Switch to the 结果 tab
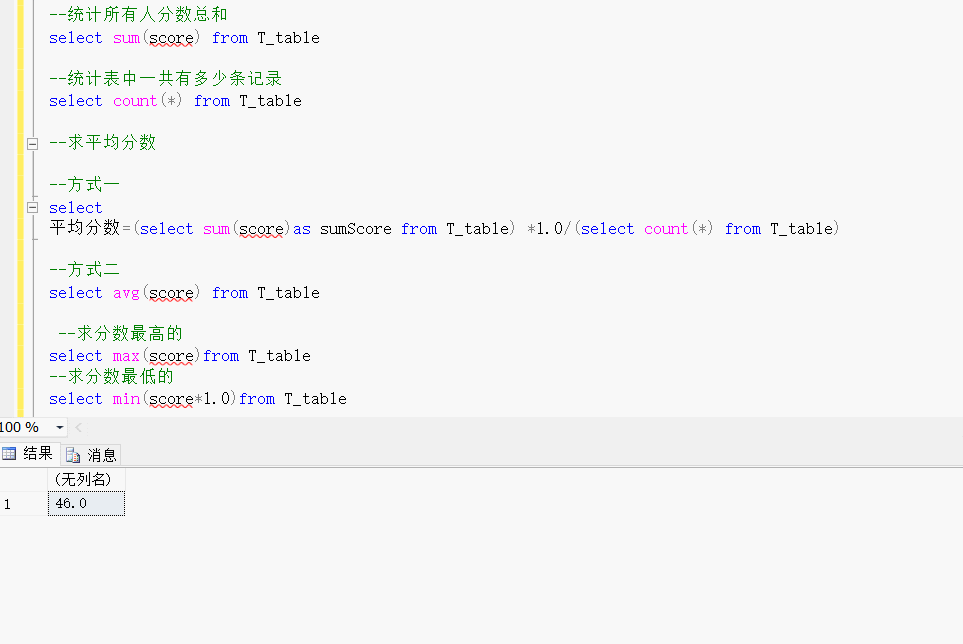The image size is (963, 644). [x=28, y=454]
